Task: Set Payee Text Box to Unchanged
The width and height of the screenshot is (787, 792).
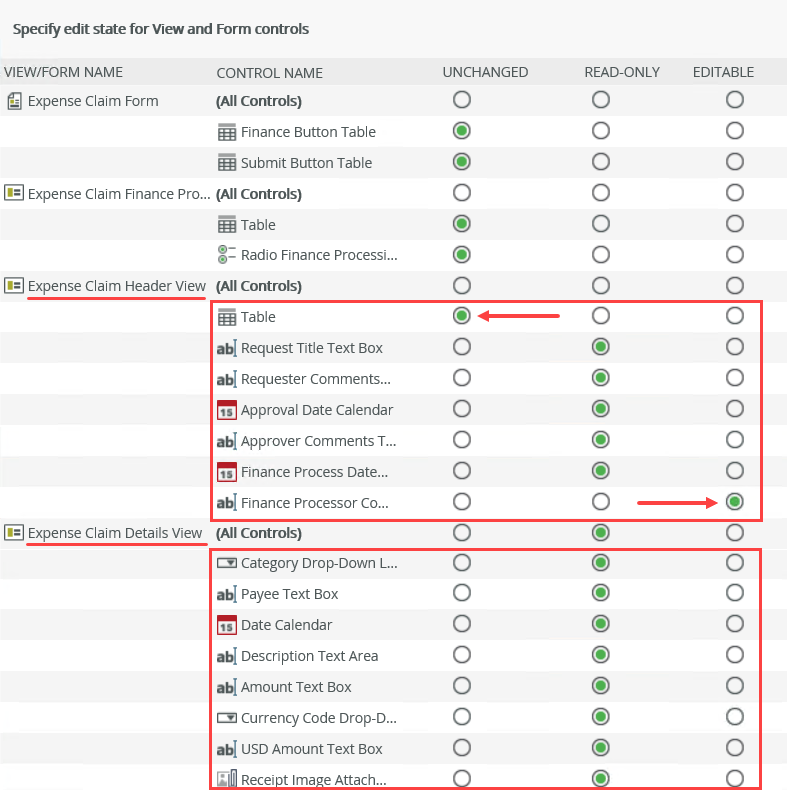Action: (461, 594)
